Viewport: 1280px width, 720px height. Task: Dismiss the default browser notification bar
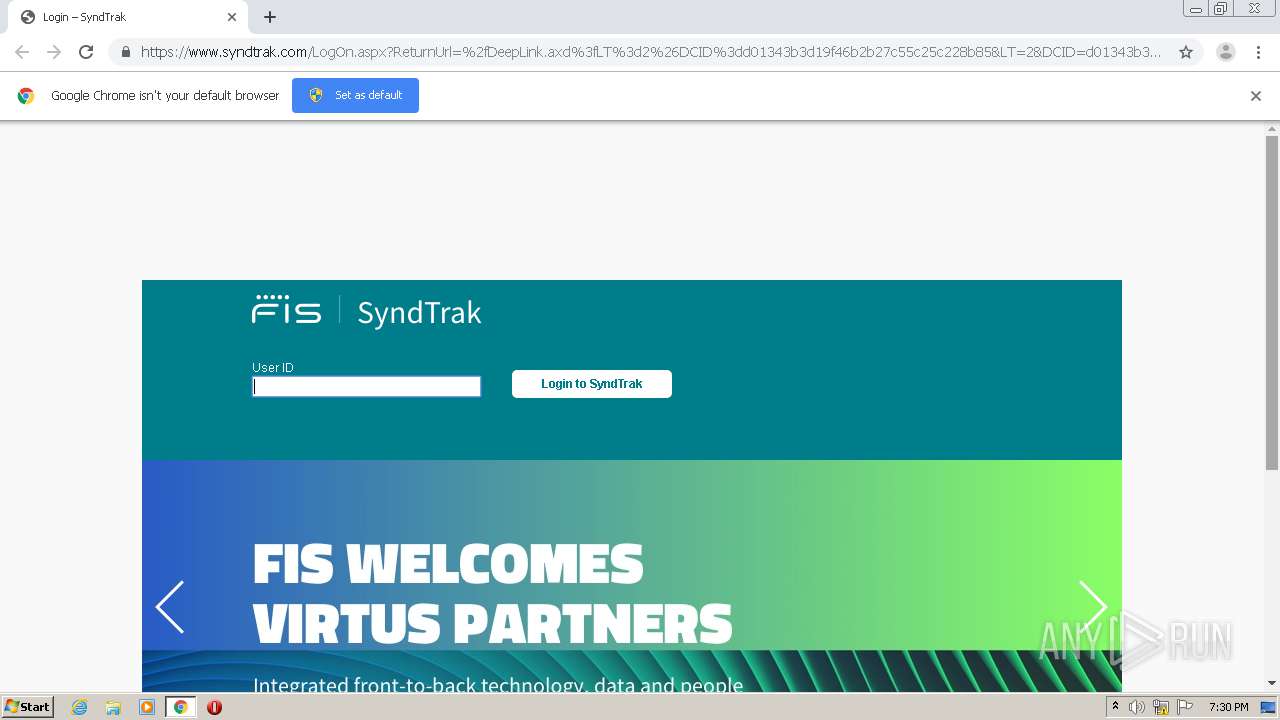tap(1256, 96)
